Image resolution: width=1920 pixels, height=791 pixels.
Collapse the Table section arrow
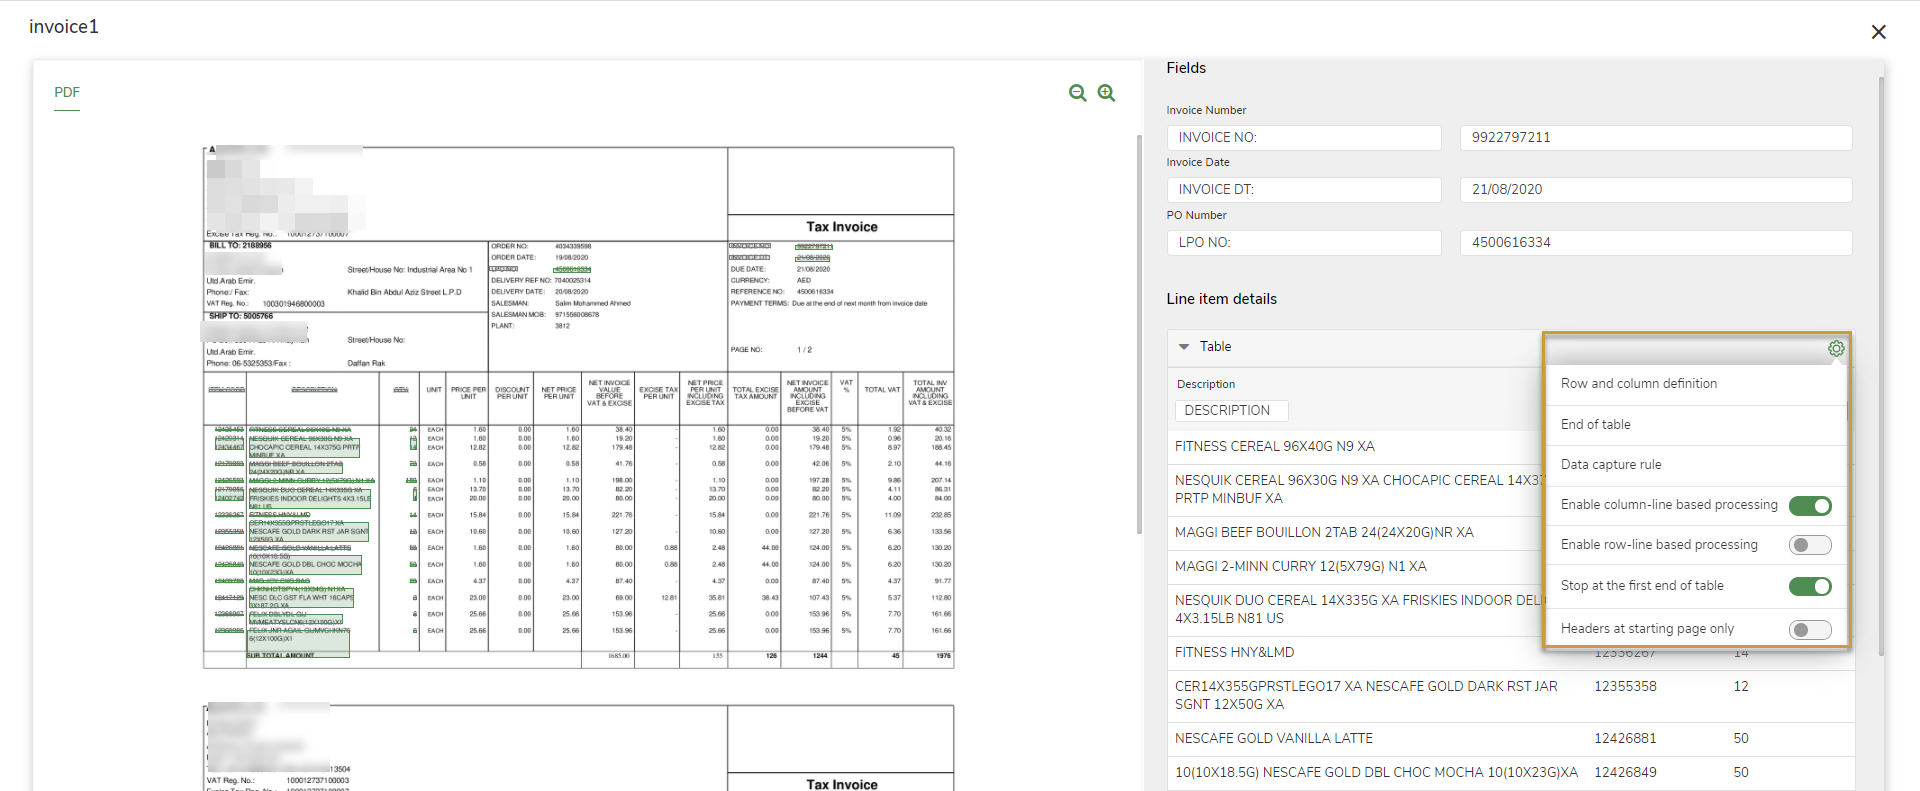coord(1184,347)
